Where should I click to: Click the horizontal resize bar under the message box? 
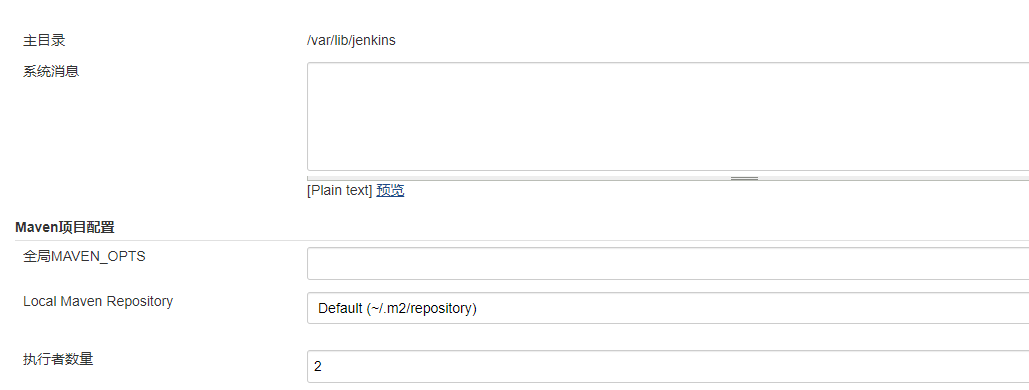(x=668, y=178)
